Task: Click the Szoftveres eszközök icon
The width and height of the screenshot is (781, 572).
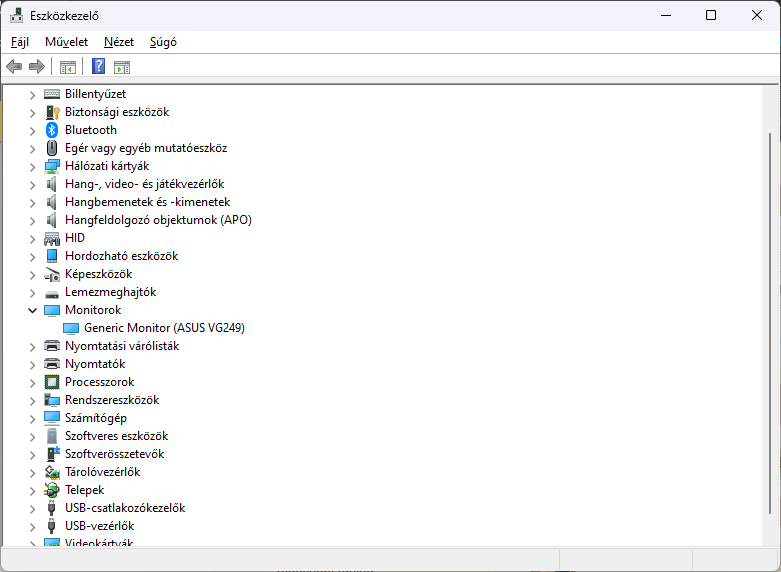Action: click(x=52, y=436)
